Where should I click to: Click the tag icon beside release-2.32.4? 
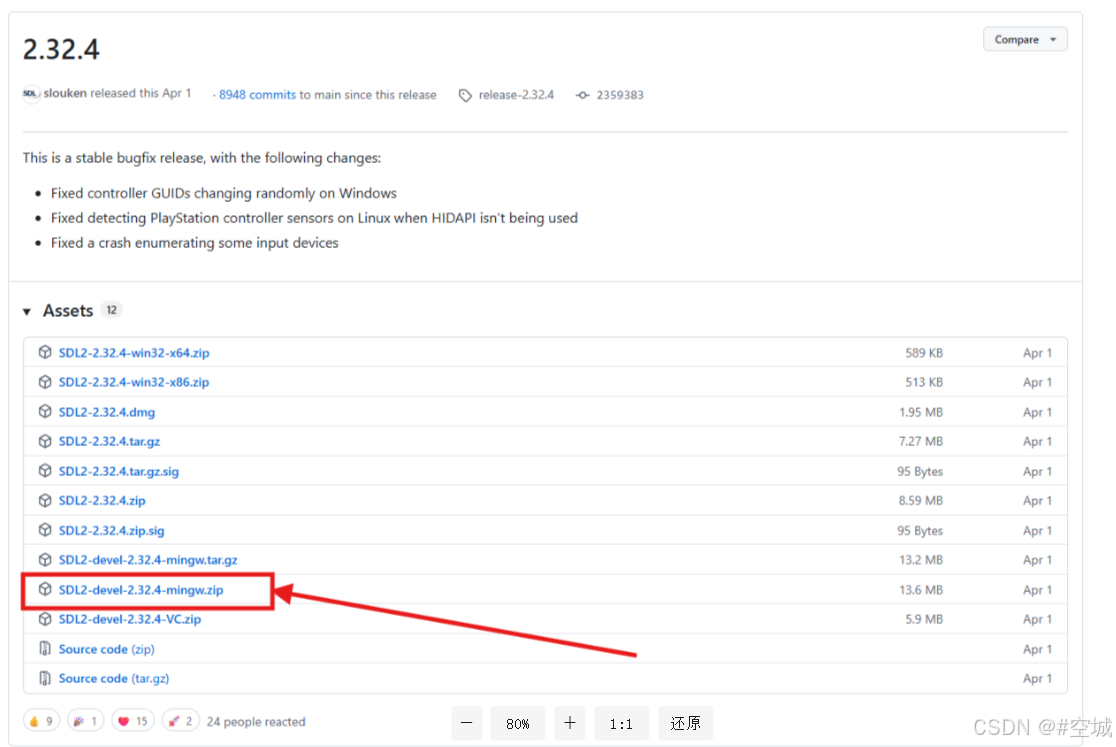pyautogui.click(x=465, y=95)
